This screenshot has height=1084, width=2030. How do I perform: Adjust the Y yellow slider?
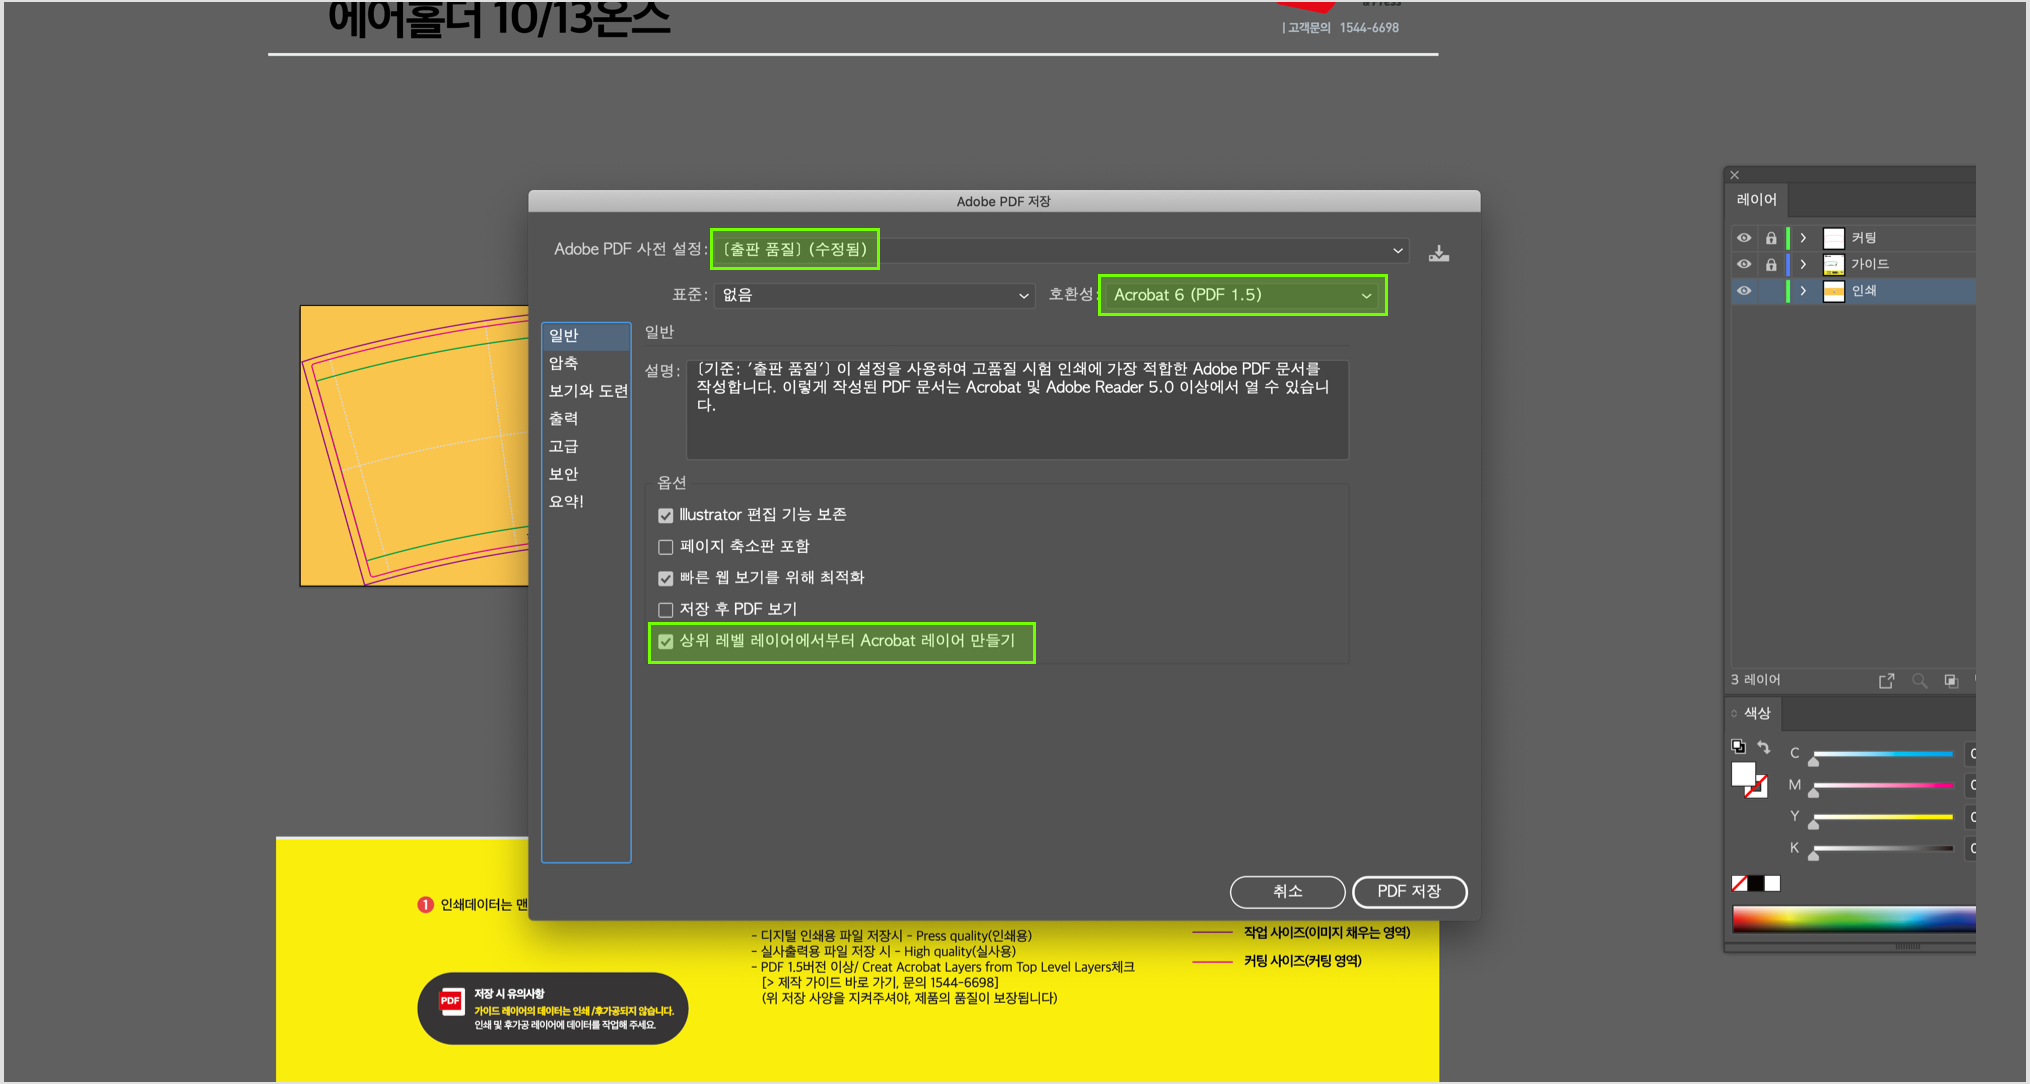(1882, 818)
